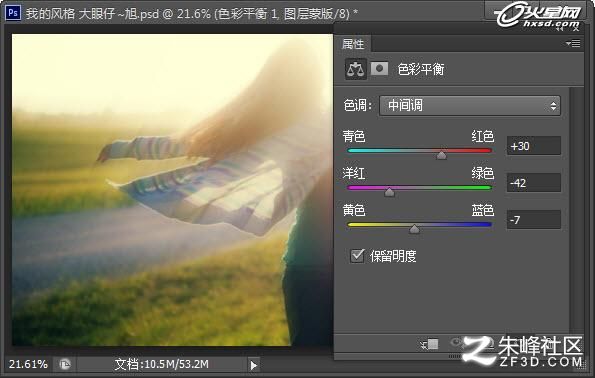The height and width of the screenshot is (378, 595).
Task: Open the 色调 中间调 dropdown
Action: 470,106
